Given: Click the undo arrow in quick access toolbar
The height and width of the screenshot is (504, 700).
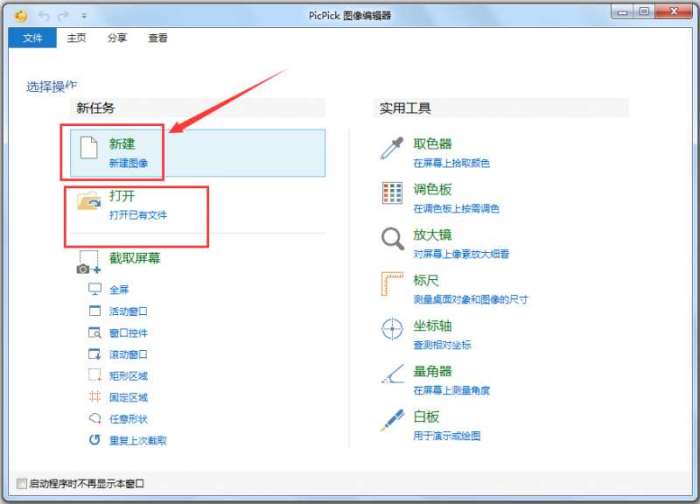Looking at the screenshot, I should (44, 17).
